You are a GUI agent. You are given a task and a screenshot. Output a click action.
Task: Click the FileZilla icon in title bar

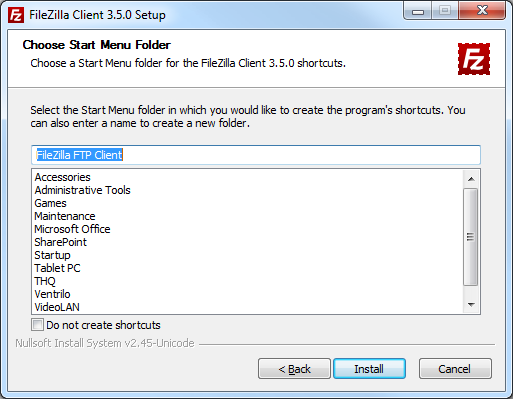[16, 15]
